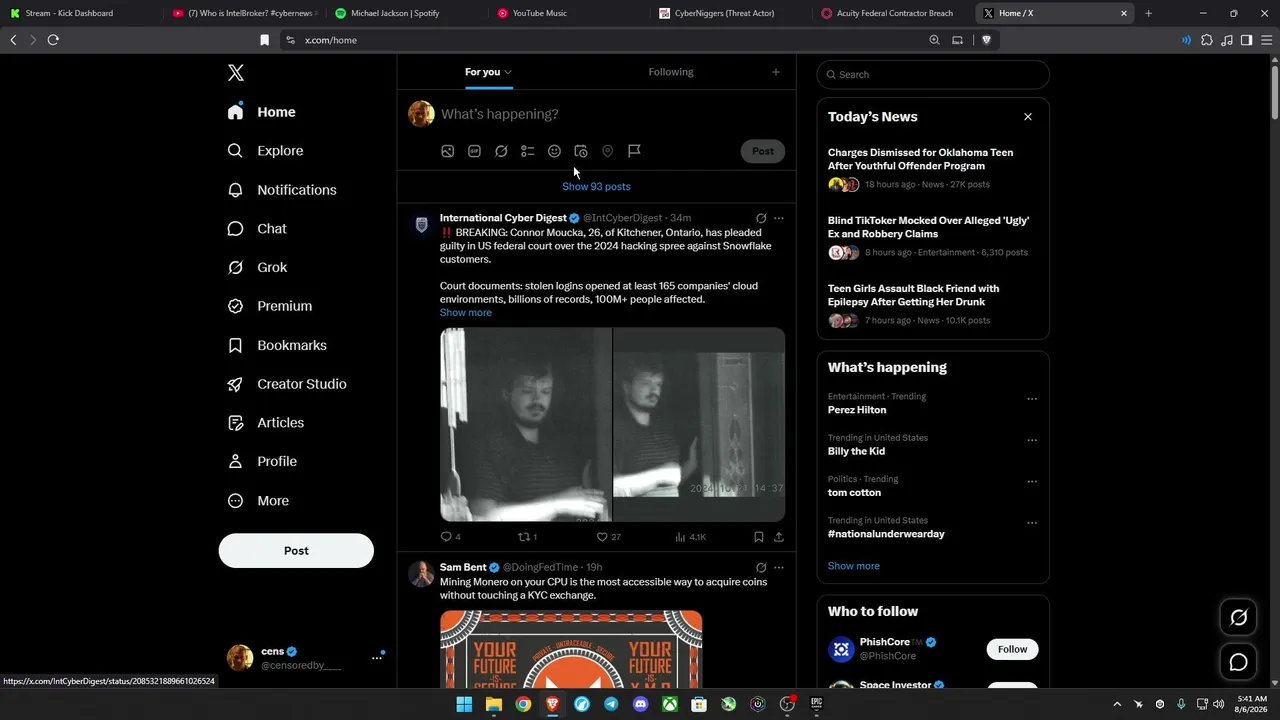
Task: Open Discord from the taskbar
Action: [641, 704]
